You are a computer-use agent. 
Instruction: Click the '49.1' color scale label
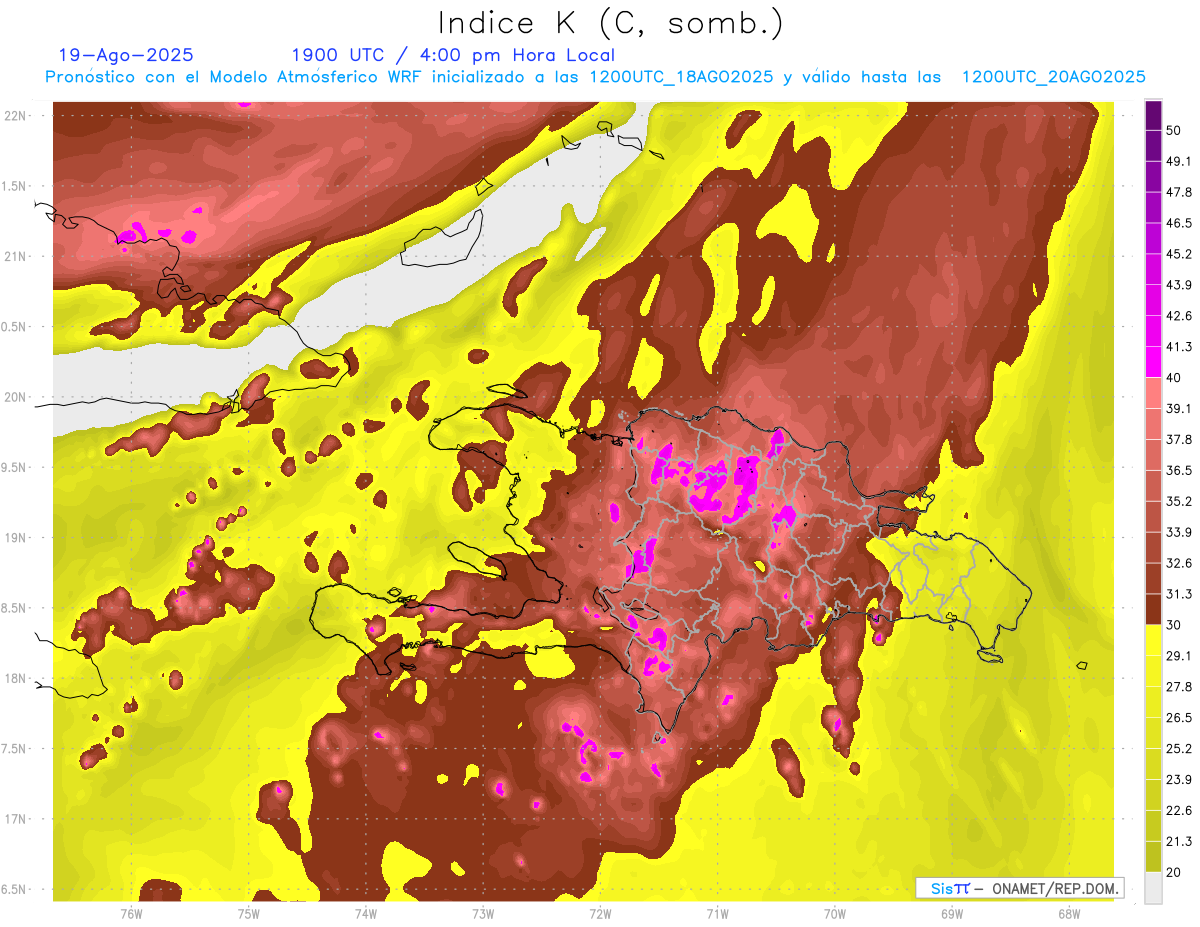(x=1179, y=161)
